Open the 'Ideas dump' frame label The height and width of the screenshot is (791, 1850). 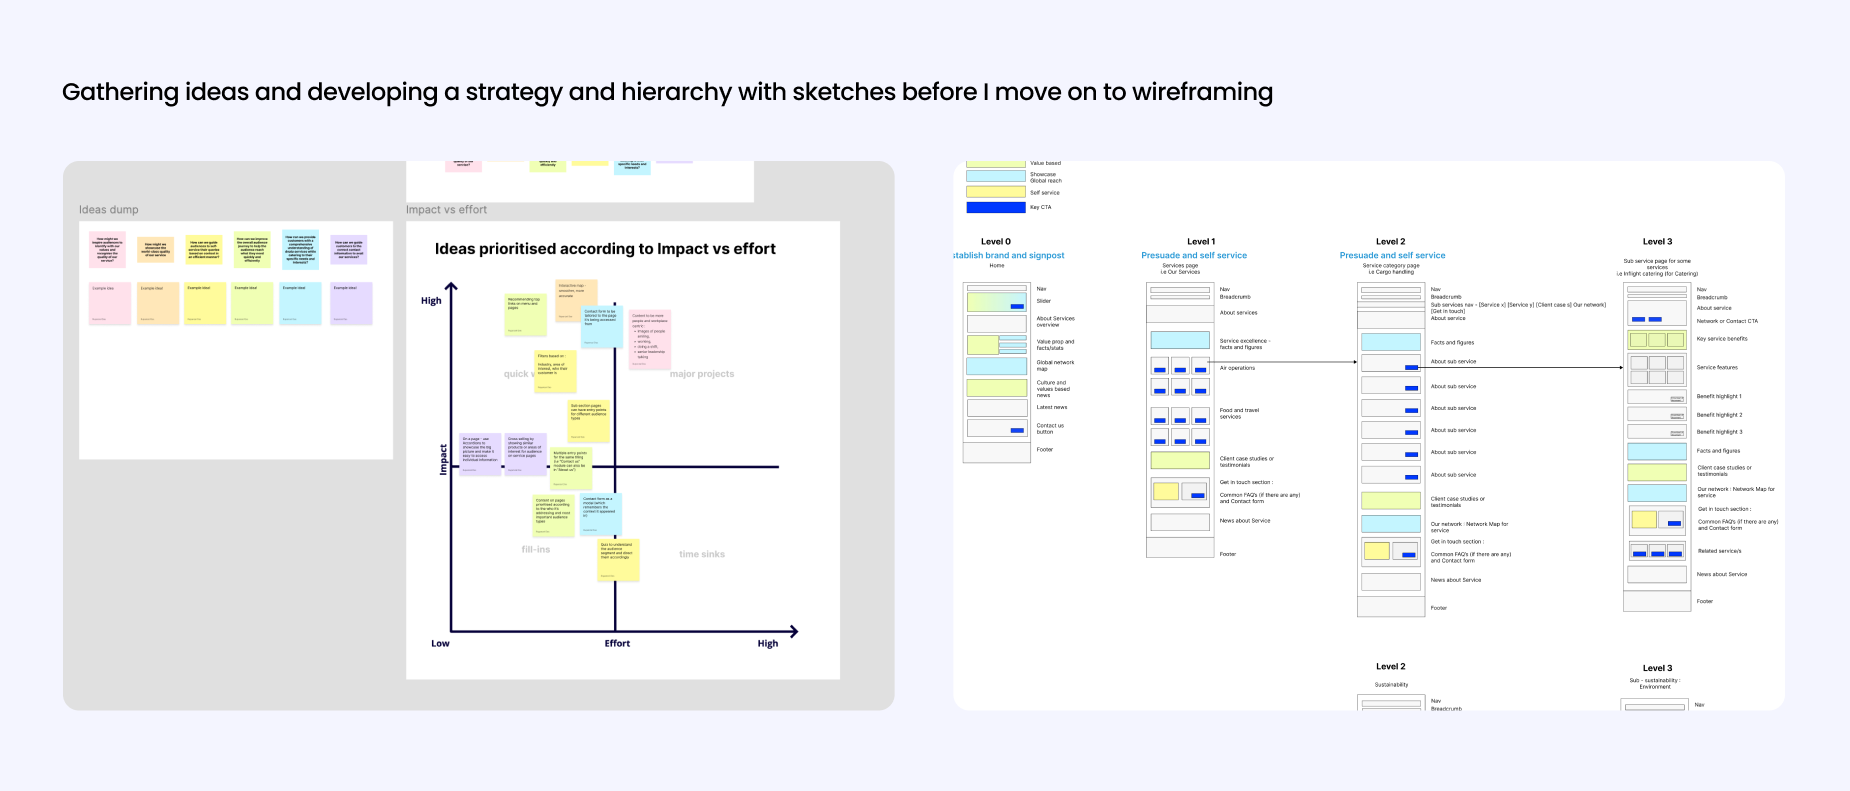click(109, 210)
